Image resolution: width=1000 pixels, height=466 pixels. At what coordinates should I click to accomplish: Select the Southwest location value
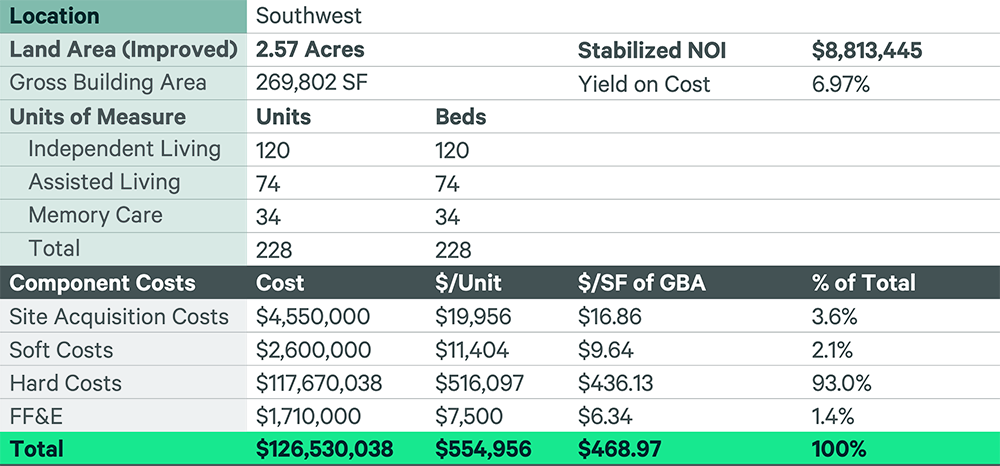309,16
